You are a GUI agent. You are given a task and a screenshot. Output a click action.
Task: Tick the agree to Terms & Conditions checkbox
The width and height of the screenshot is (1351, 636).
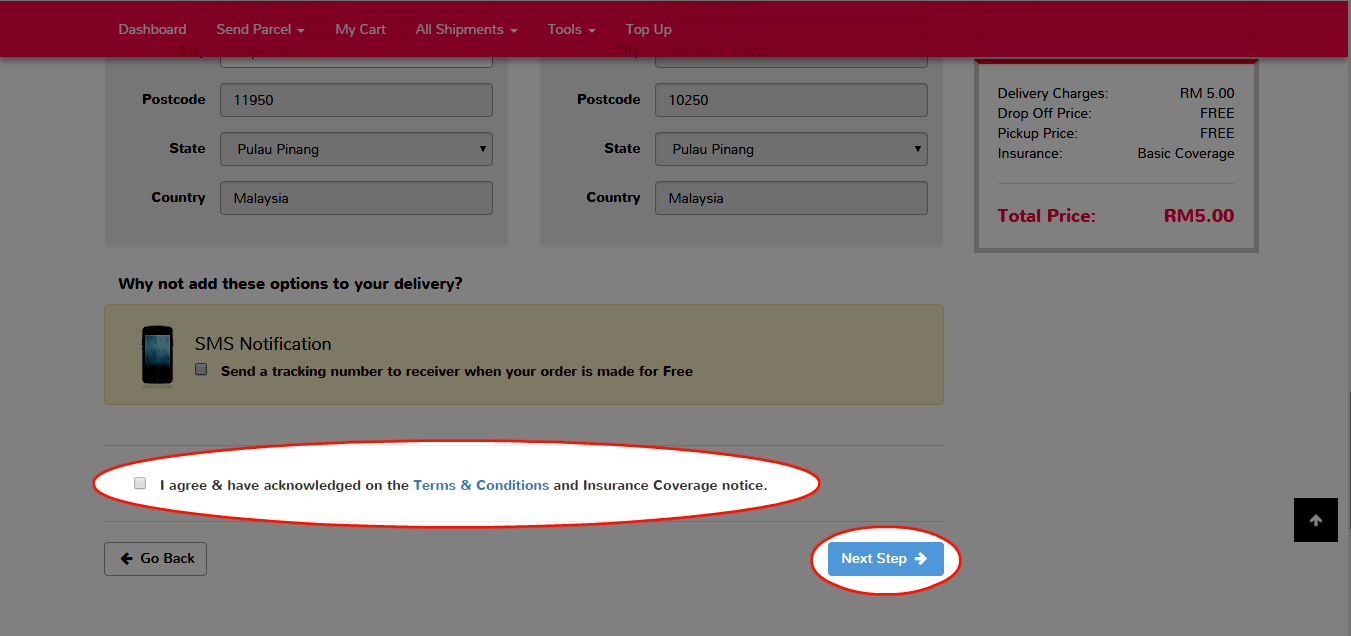(140, 484)
